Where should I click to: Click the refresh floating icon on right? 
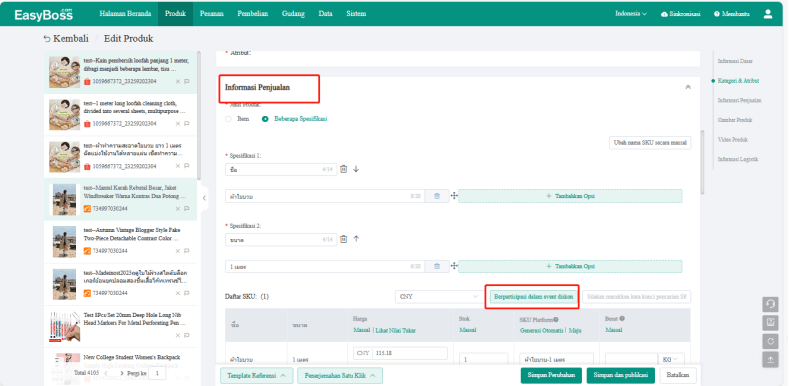click(x=770, y=341)
